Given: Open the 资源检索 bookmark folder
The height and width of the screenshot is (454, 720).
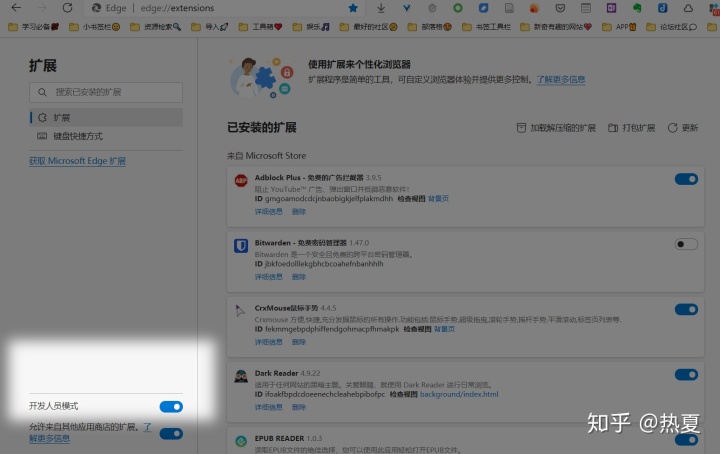Looking at the screenshot, I should click(x=156, y=27).
